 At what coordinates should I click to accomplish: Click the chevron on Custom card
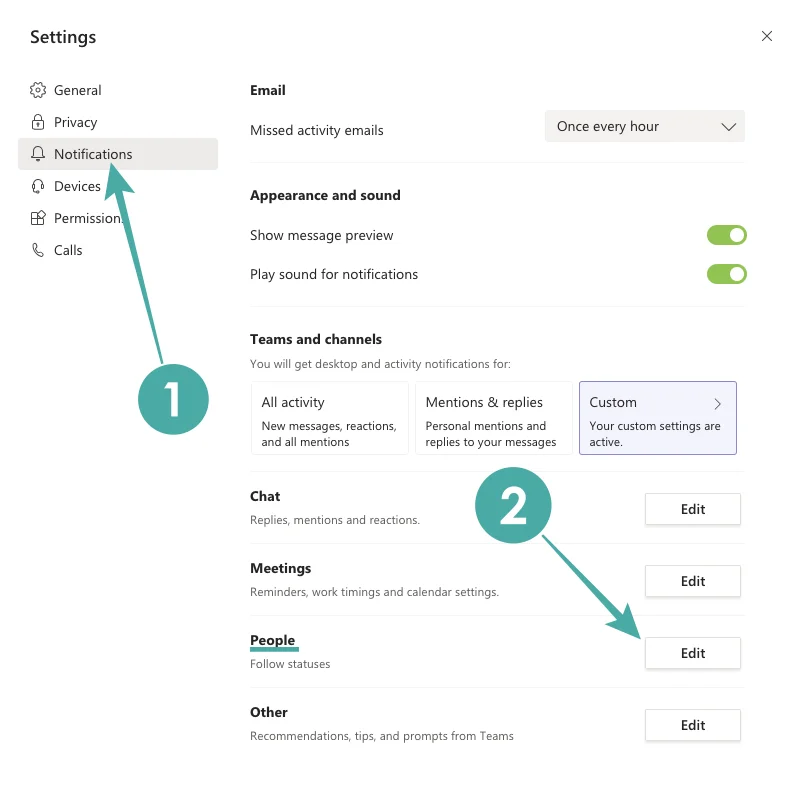click(718, 404)
